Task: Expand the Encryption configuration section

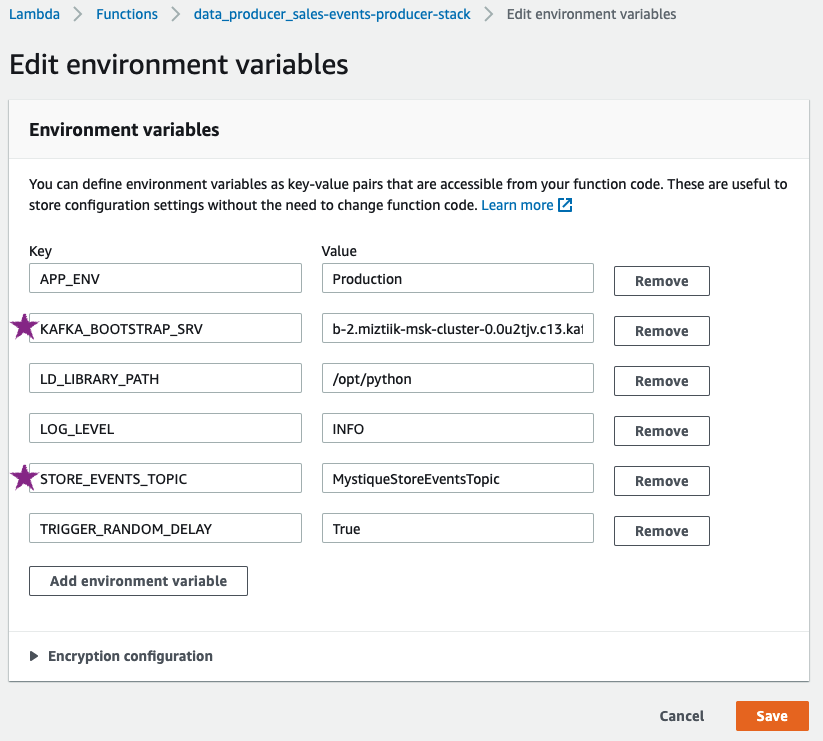Action: coord(34,657)
